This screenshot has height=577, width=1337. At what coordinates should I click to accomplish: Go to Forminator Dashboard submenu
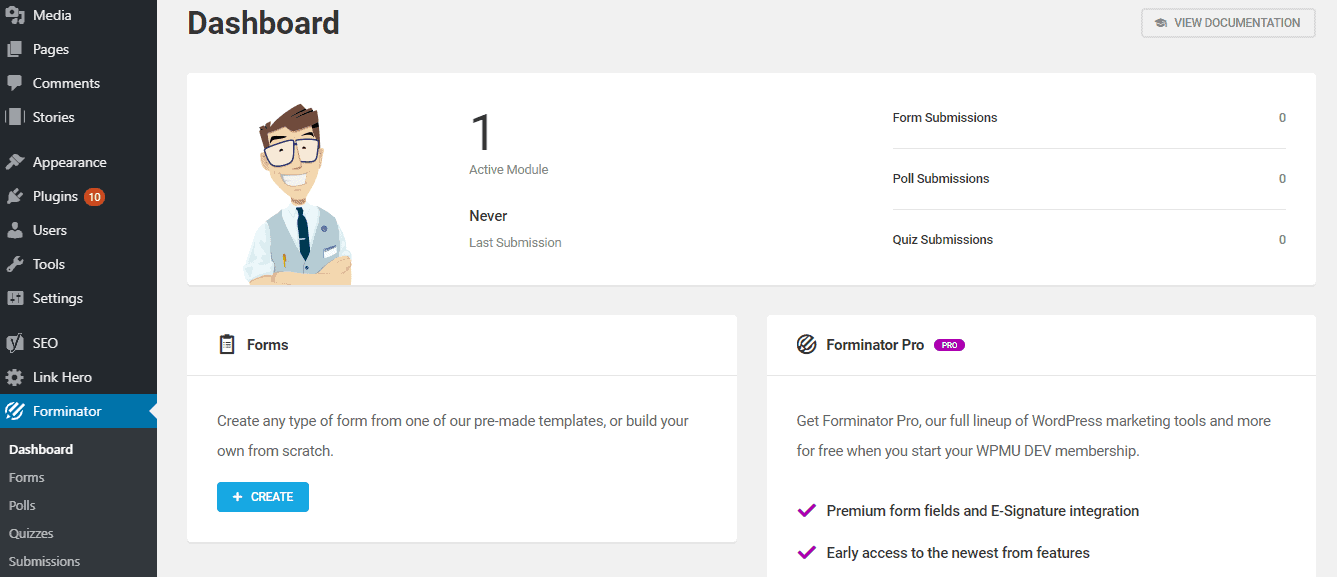tap(41, 450)
